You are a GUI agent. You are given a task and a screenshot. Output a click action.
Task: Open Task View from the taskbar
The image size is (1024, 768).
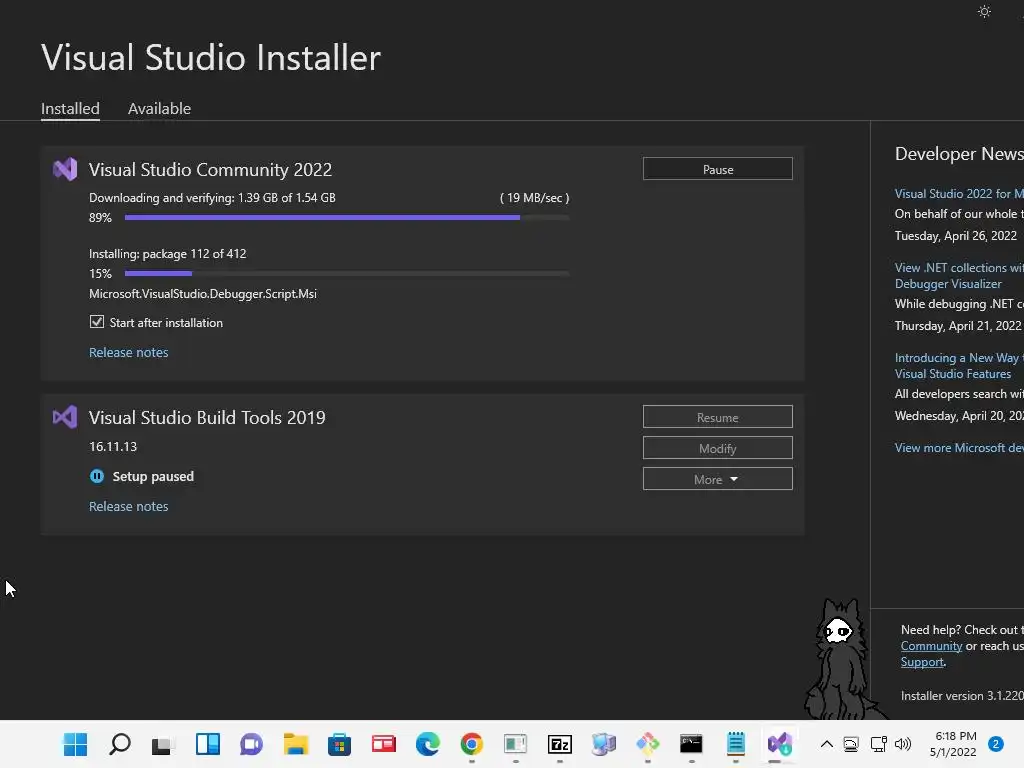163,744
